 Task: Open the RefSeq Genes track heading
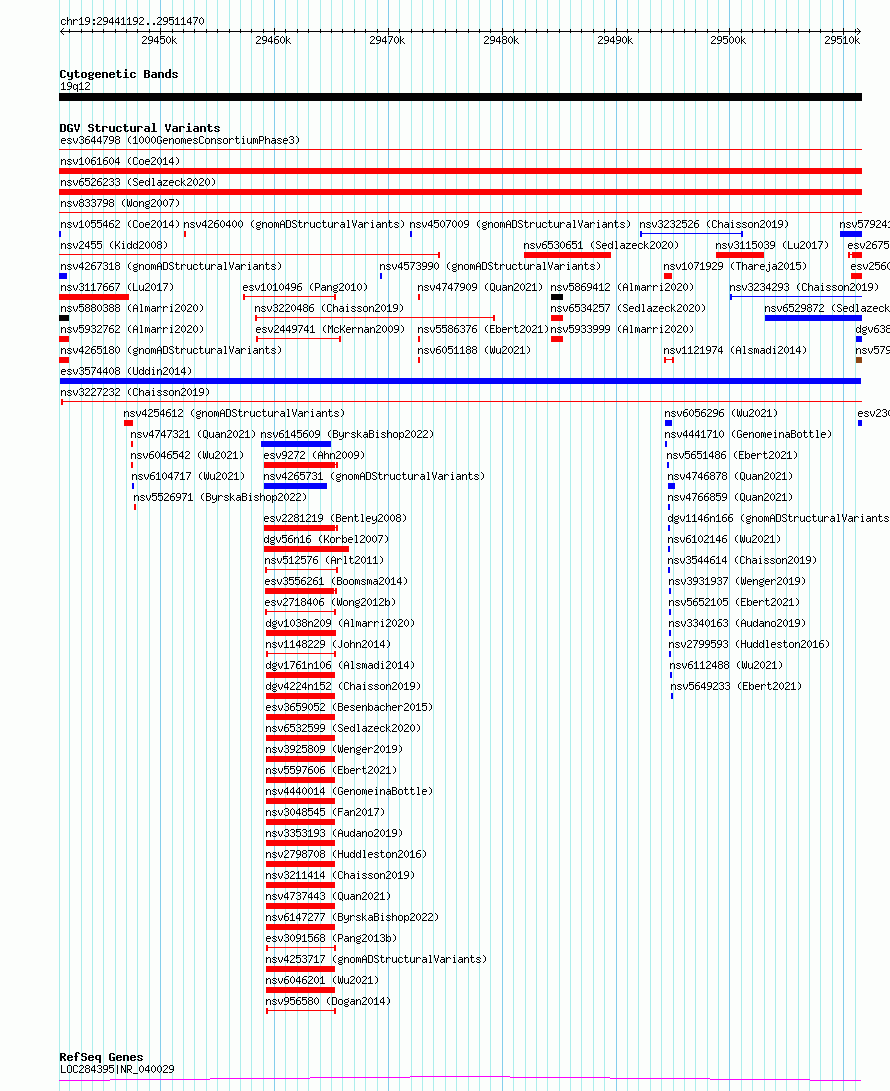(101, 1057)
